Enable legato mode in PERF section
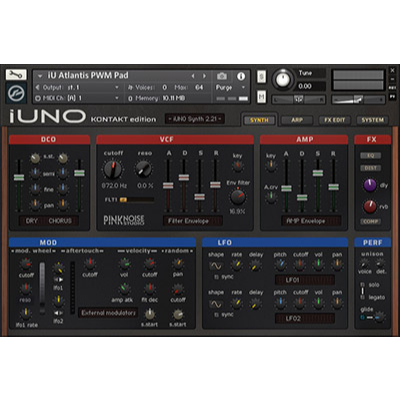The height and width of the screenshot is (400, 400). point(362,297)
